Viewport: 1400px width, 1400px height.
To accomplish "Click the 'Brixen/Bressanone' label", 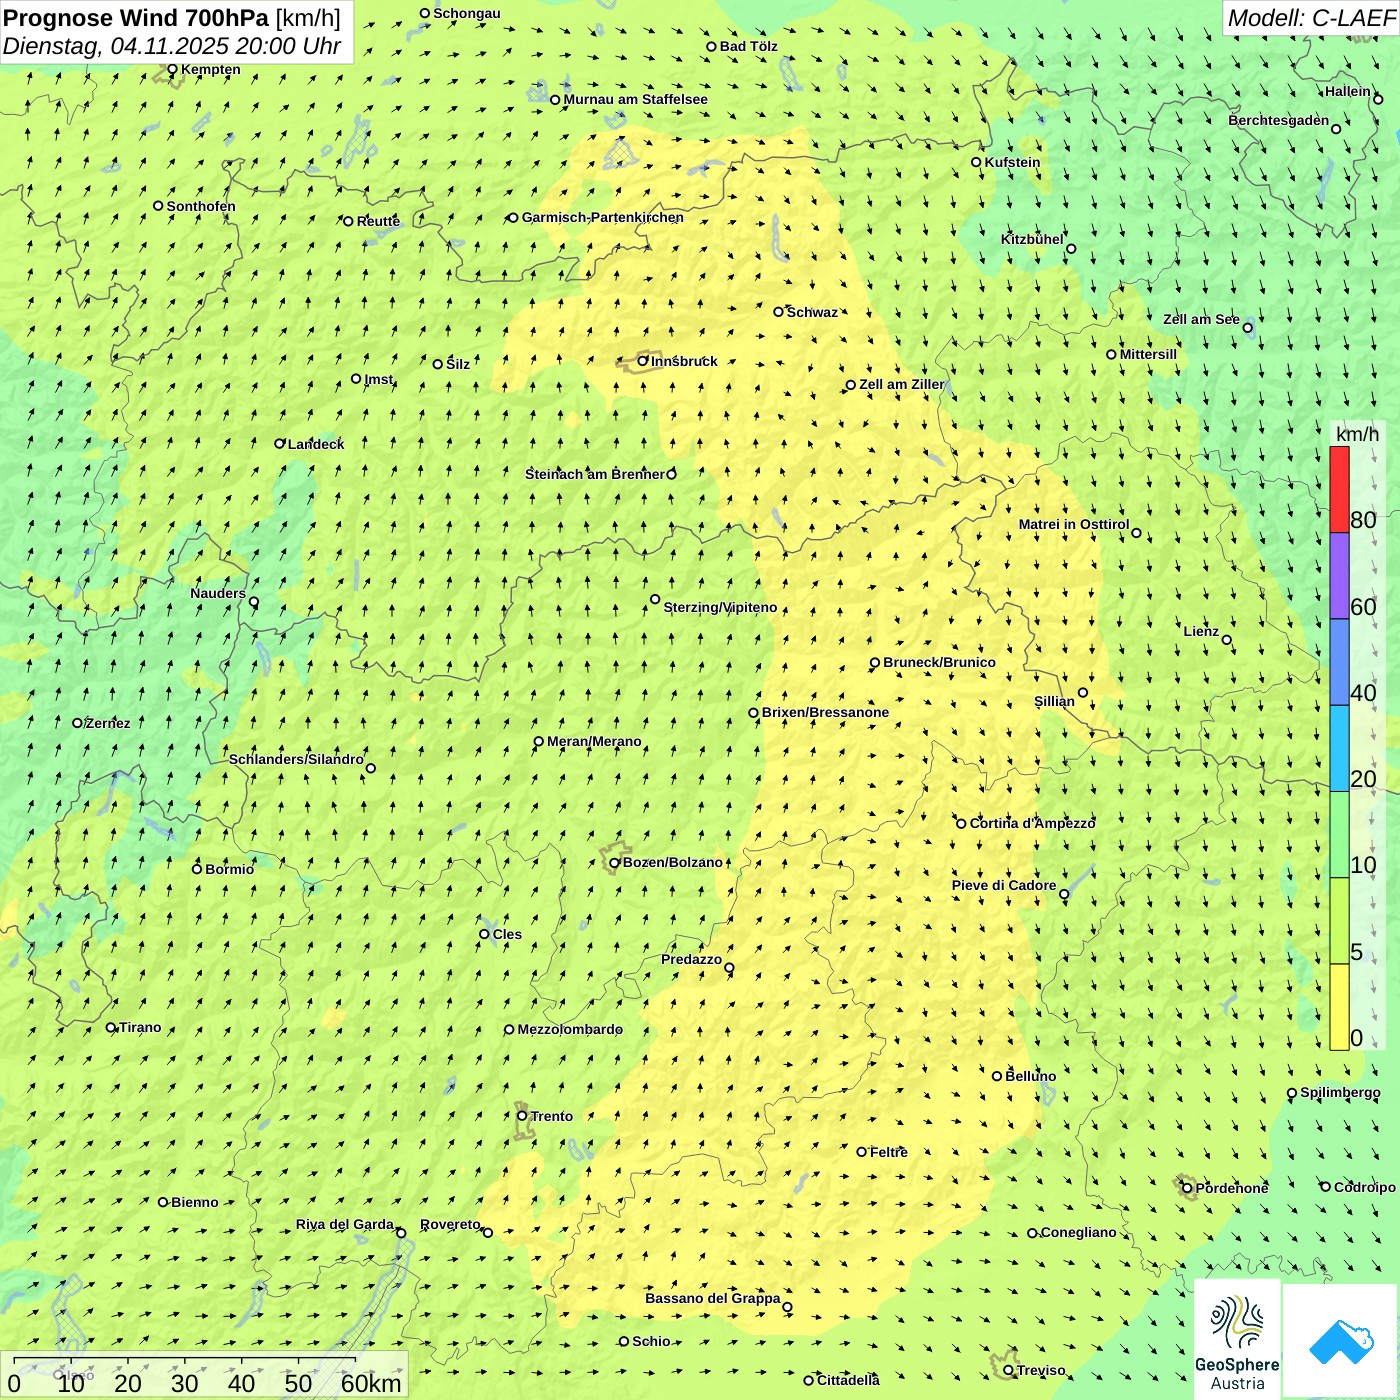I will click(x=825, y=712).
